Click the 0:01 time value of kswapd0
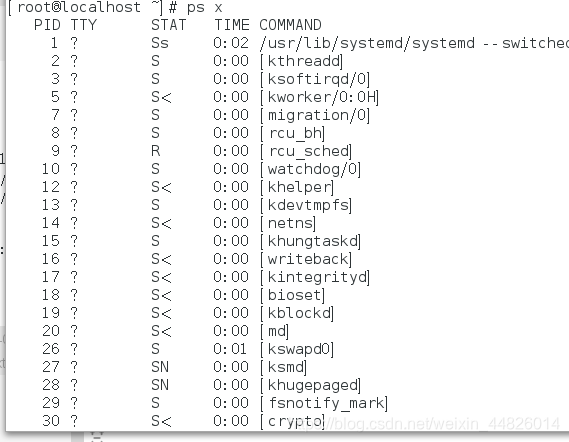 click(x=230, y=349)
